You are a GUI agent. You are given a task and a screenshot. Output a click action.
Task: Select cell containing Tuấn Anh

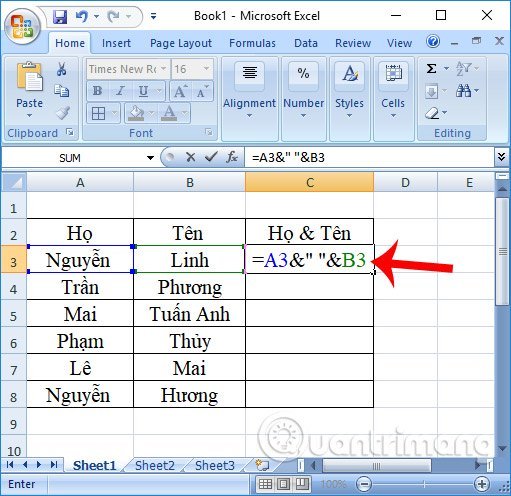pyautogui.click(x=189, y=313)
